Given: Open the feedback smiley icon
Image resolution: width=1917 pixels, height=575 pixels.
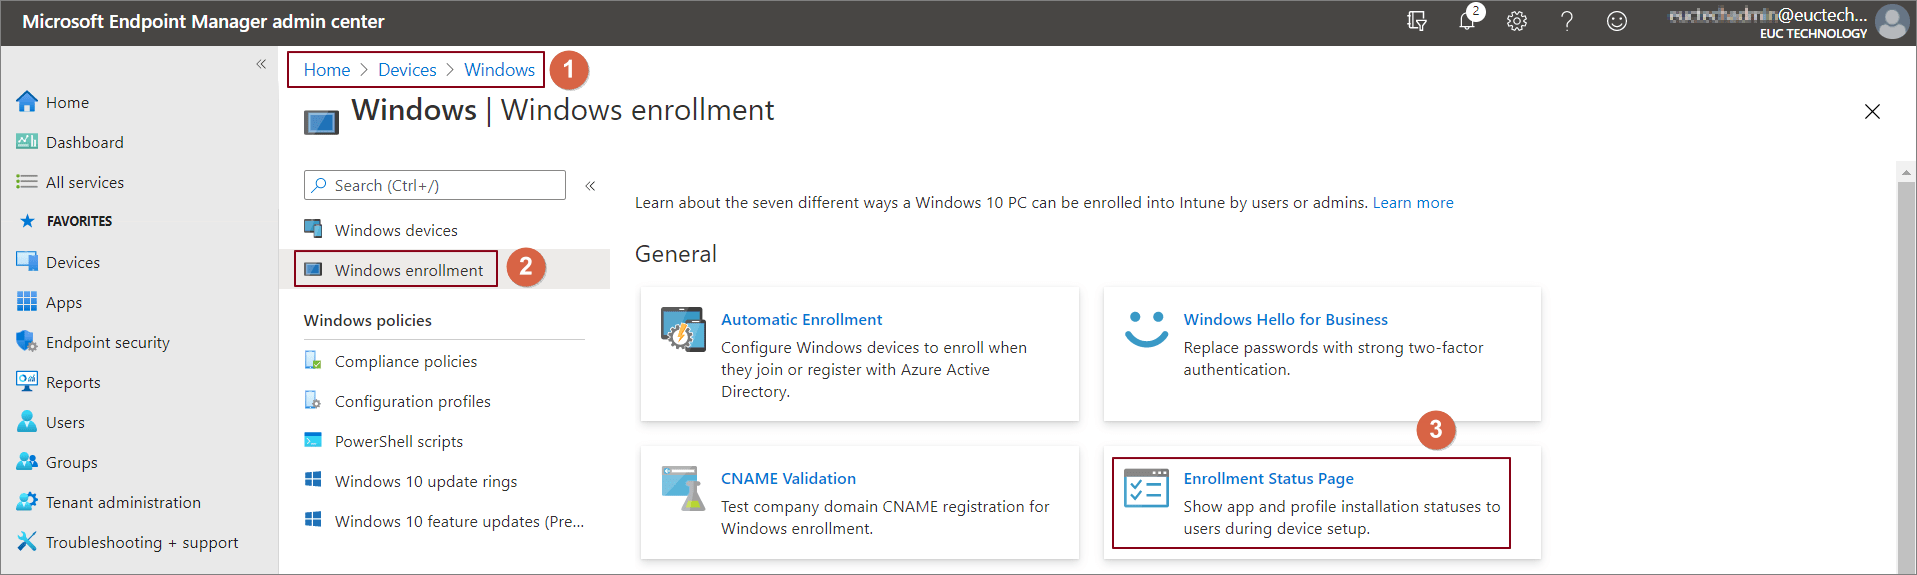Looking at the screenshot, I should (x=1617, y=21).
